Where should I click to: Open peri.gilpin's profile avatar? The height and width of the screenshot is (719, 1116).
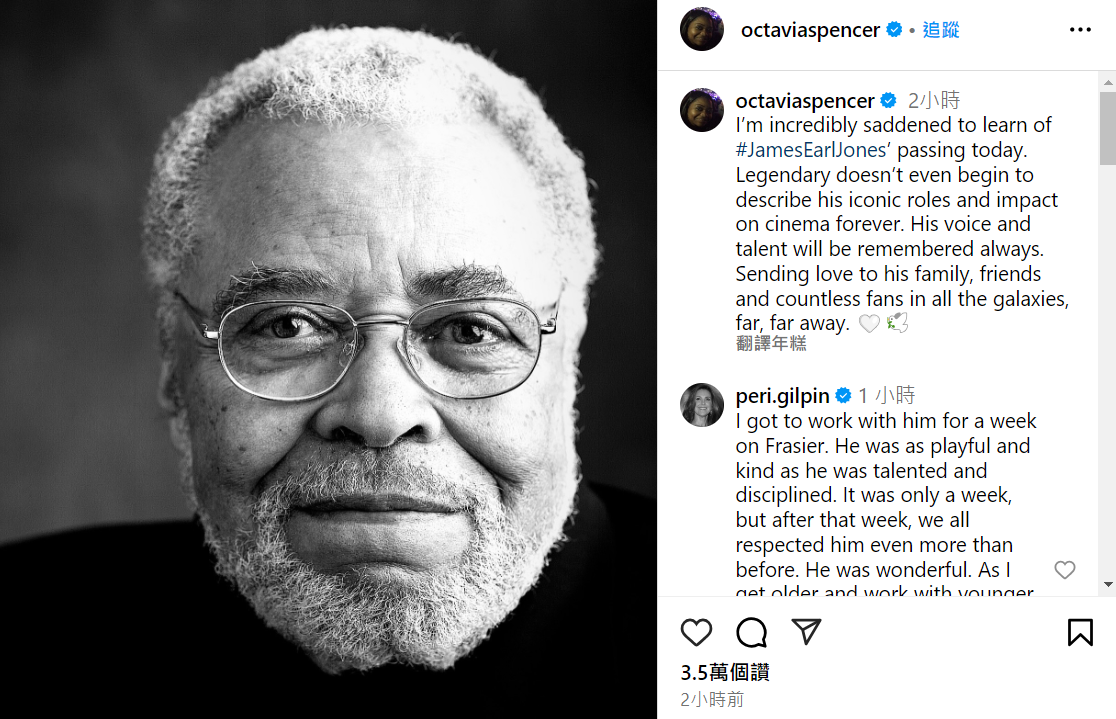(x=702, y=405)
